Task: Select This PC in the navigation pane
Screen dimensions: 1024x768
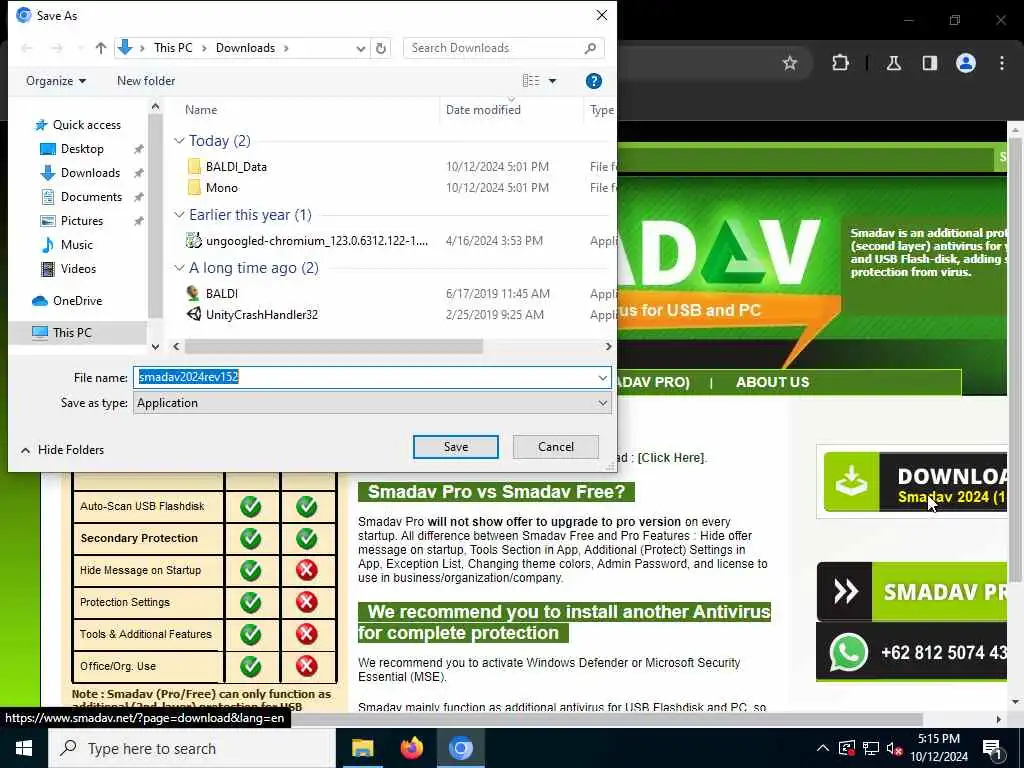Action: point(72,332)
